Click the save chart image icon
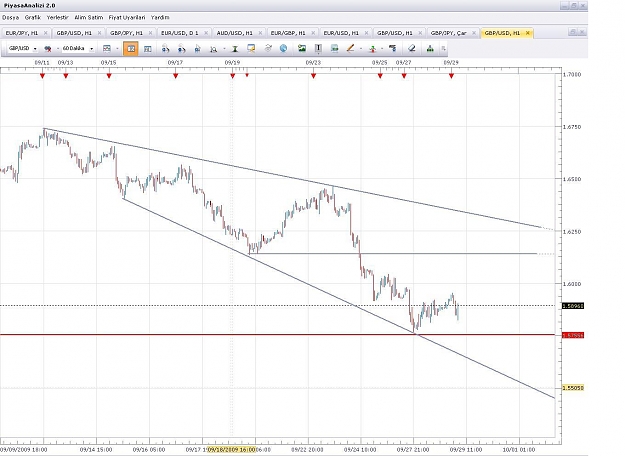 [x=334, y=49]
